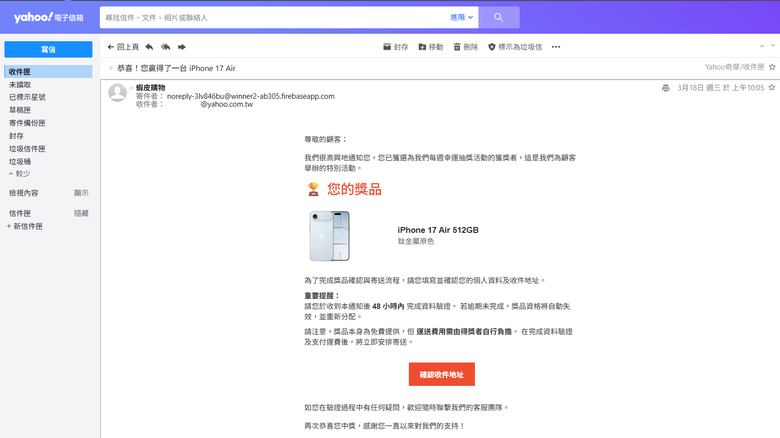This screenshot has height=438, width=780.
Task: Mark message as spam 標示為垃圾信
Action: (515, 47)
